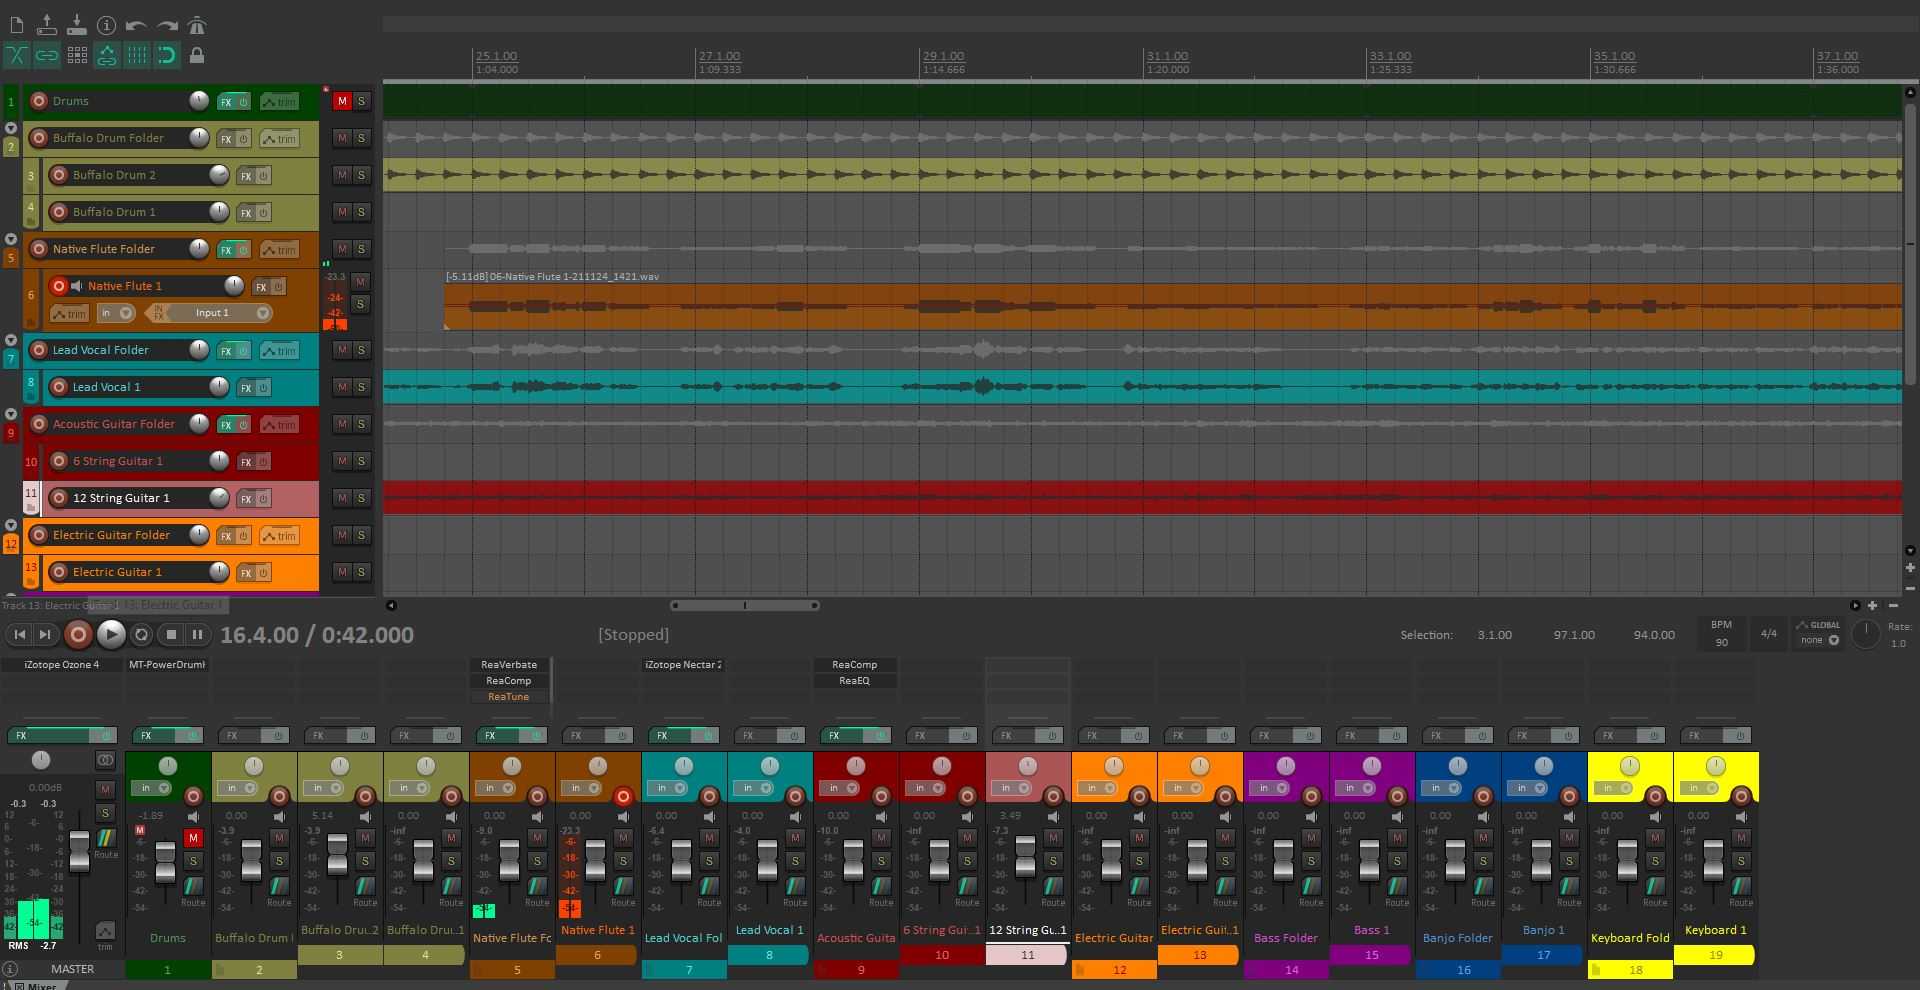
Task: Collapse the Buffalo Drum Folder arrow
Action: click(x=11, y=128)
